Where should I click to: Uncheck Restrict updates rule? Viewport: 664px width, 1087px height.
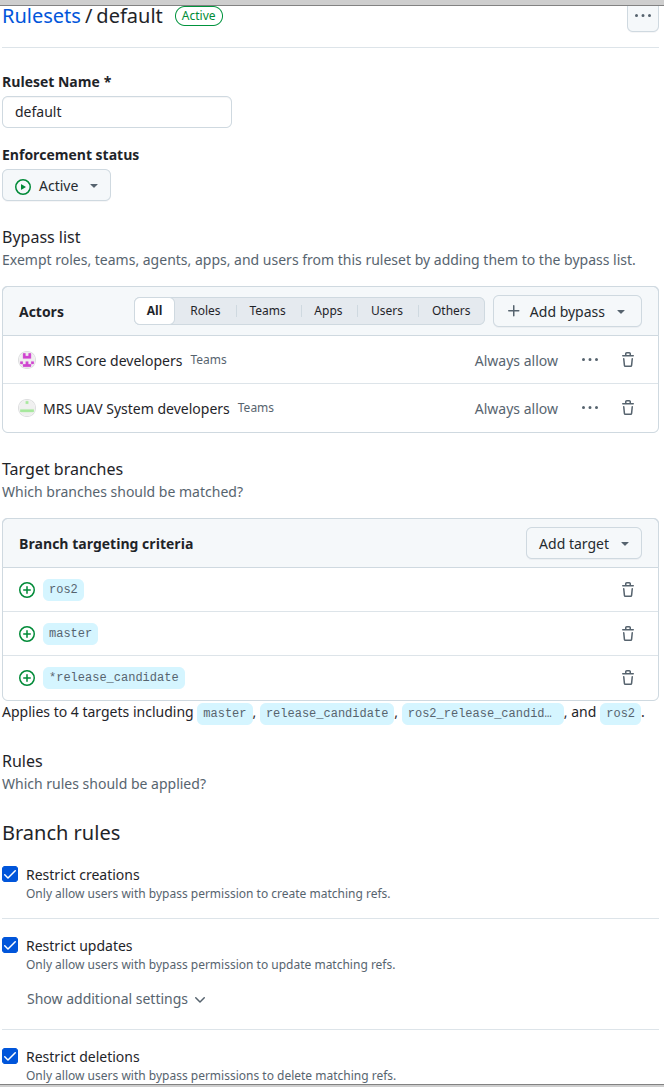pos(10,945)
